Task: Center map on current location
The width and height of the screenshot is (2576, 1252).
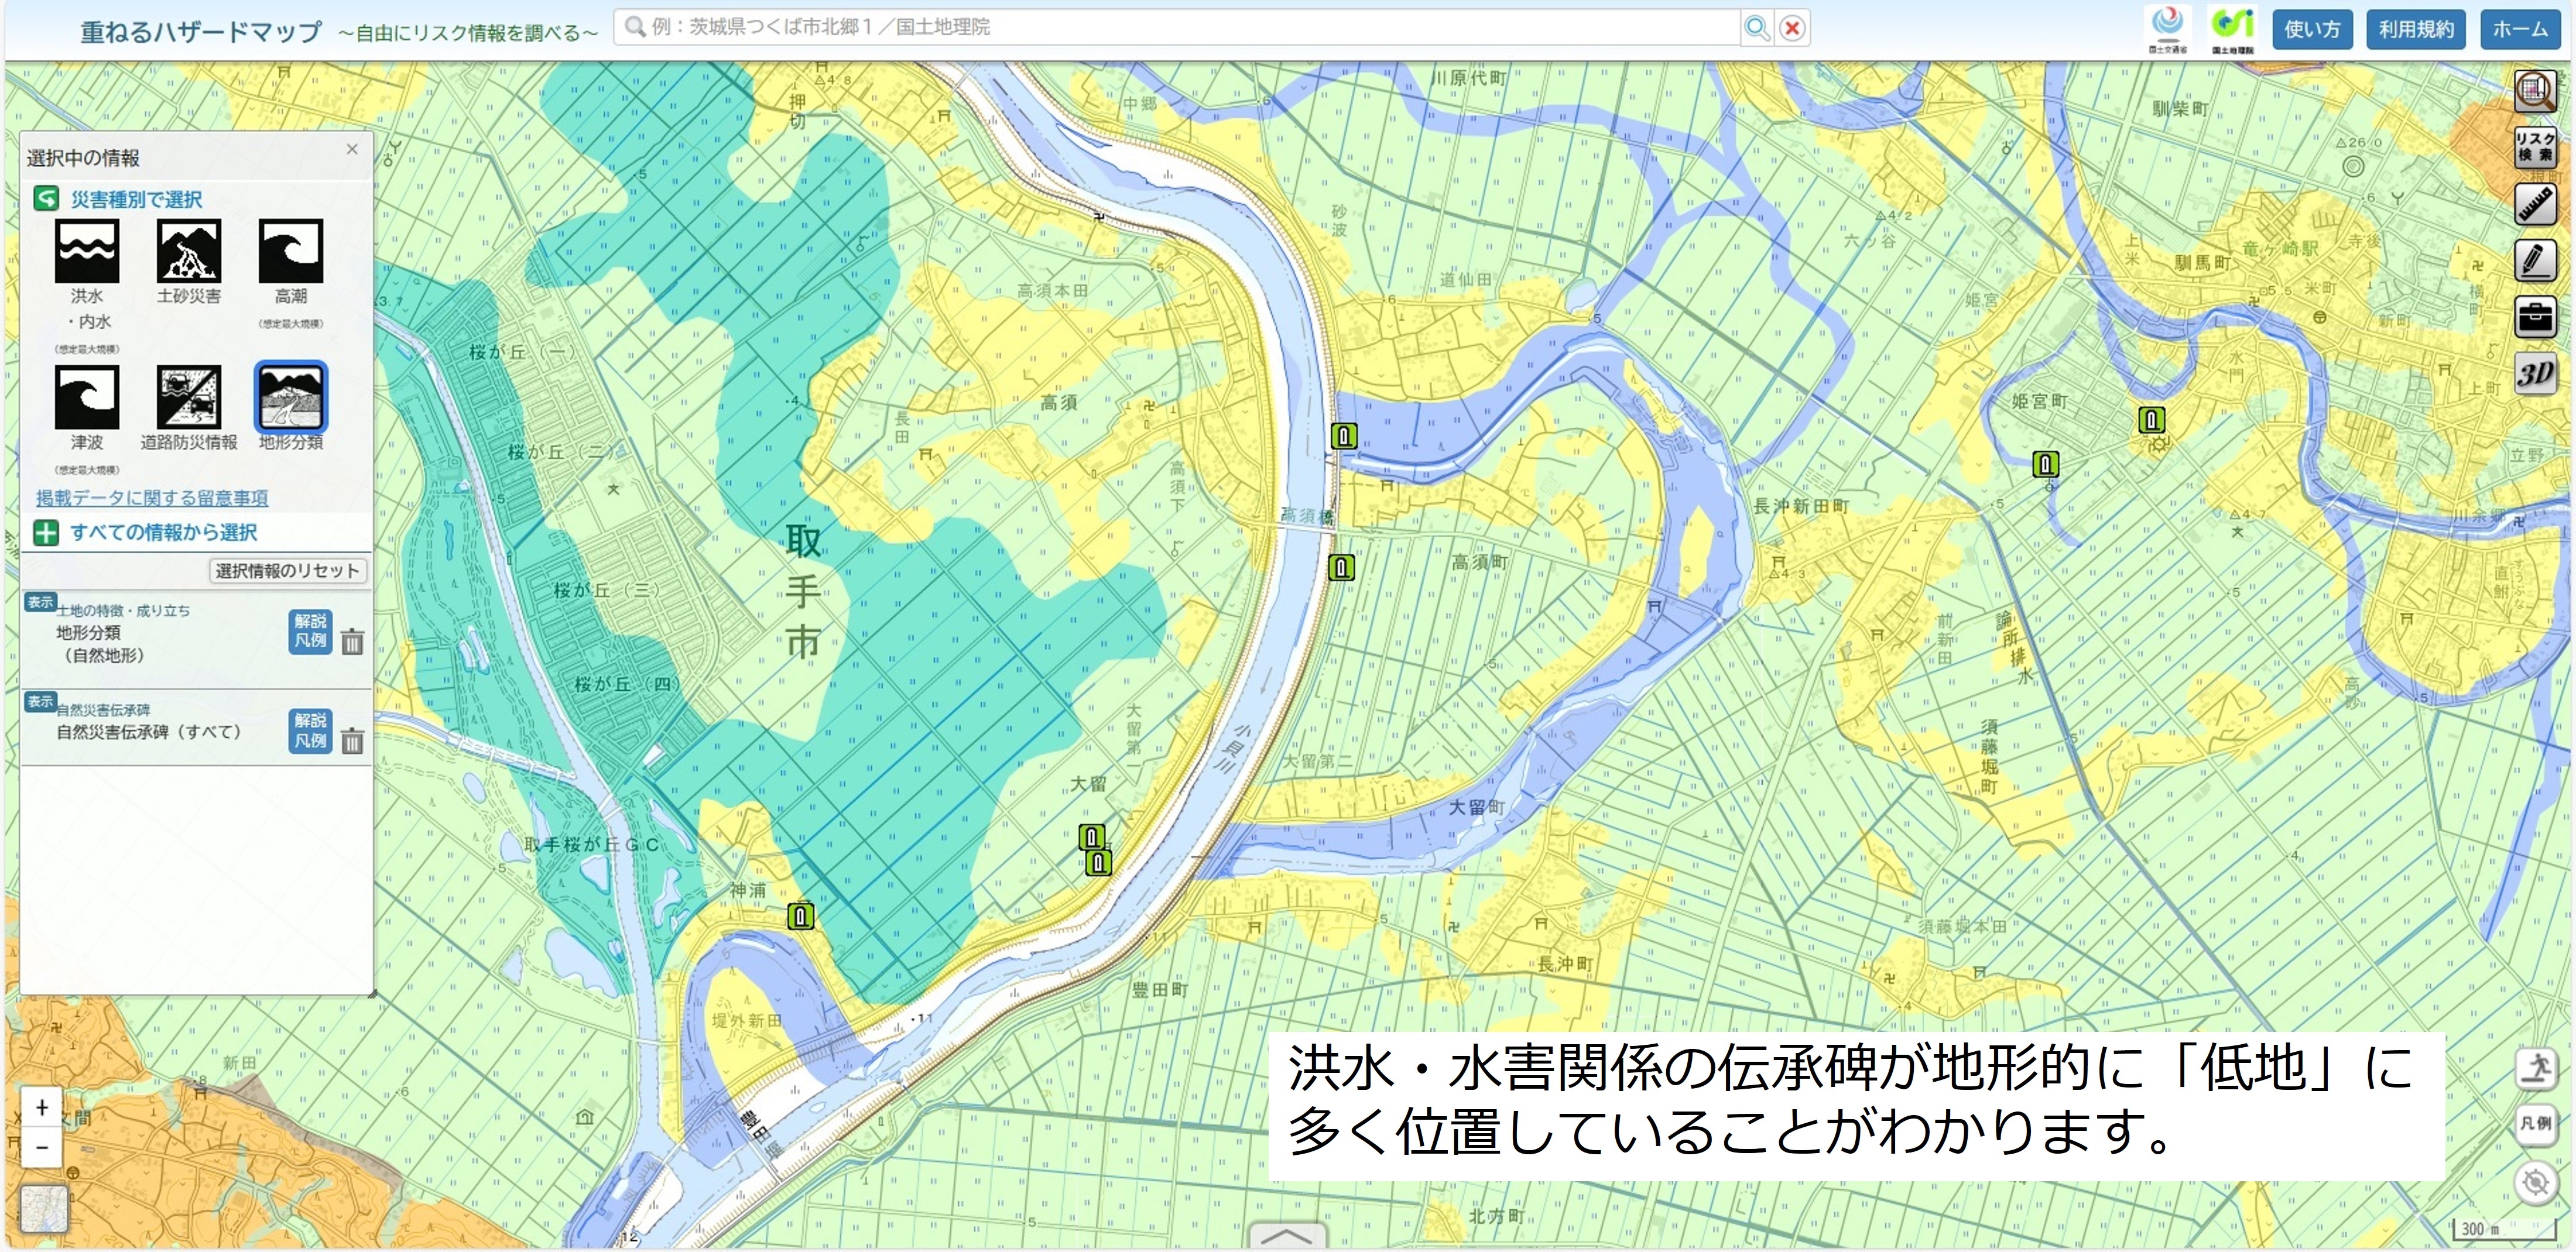Action: click(2536, 1183)
